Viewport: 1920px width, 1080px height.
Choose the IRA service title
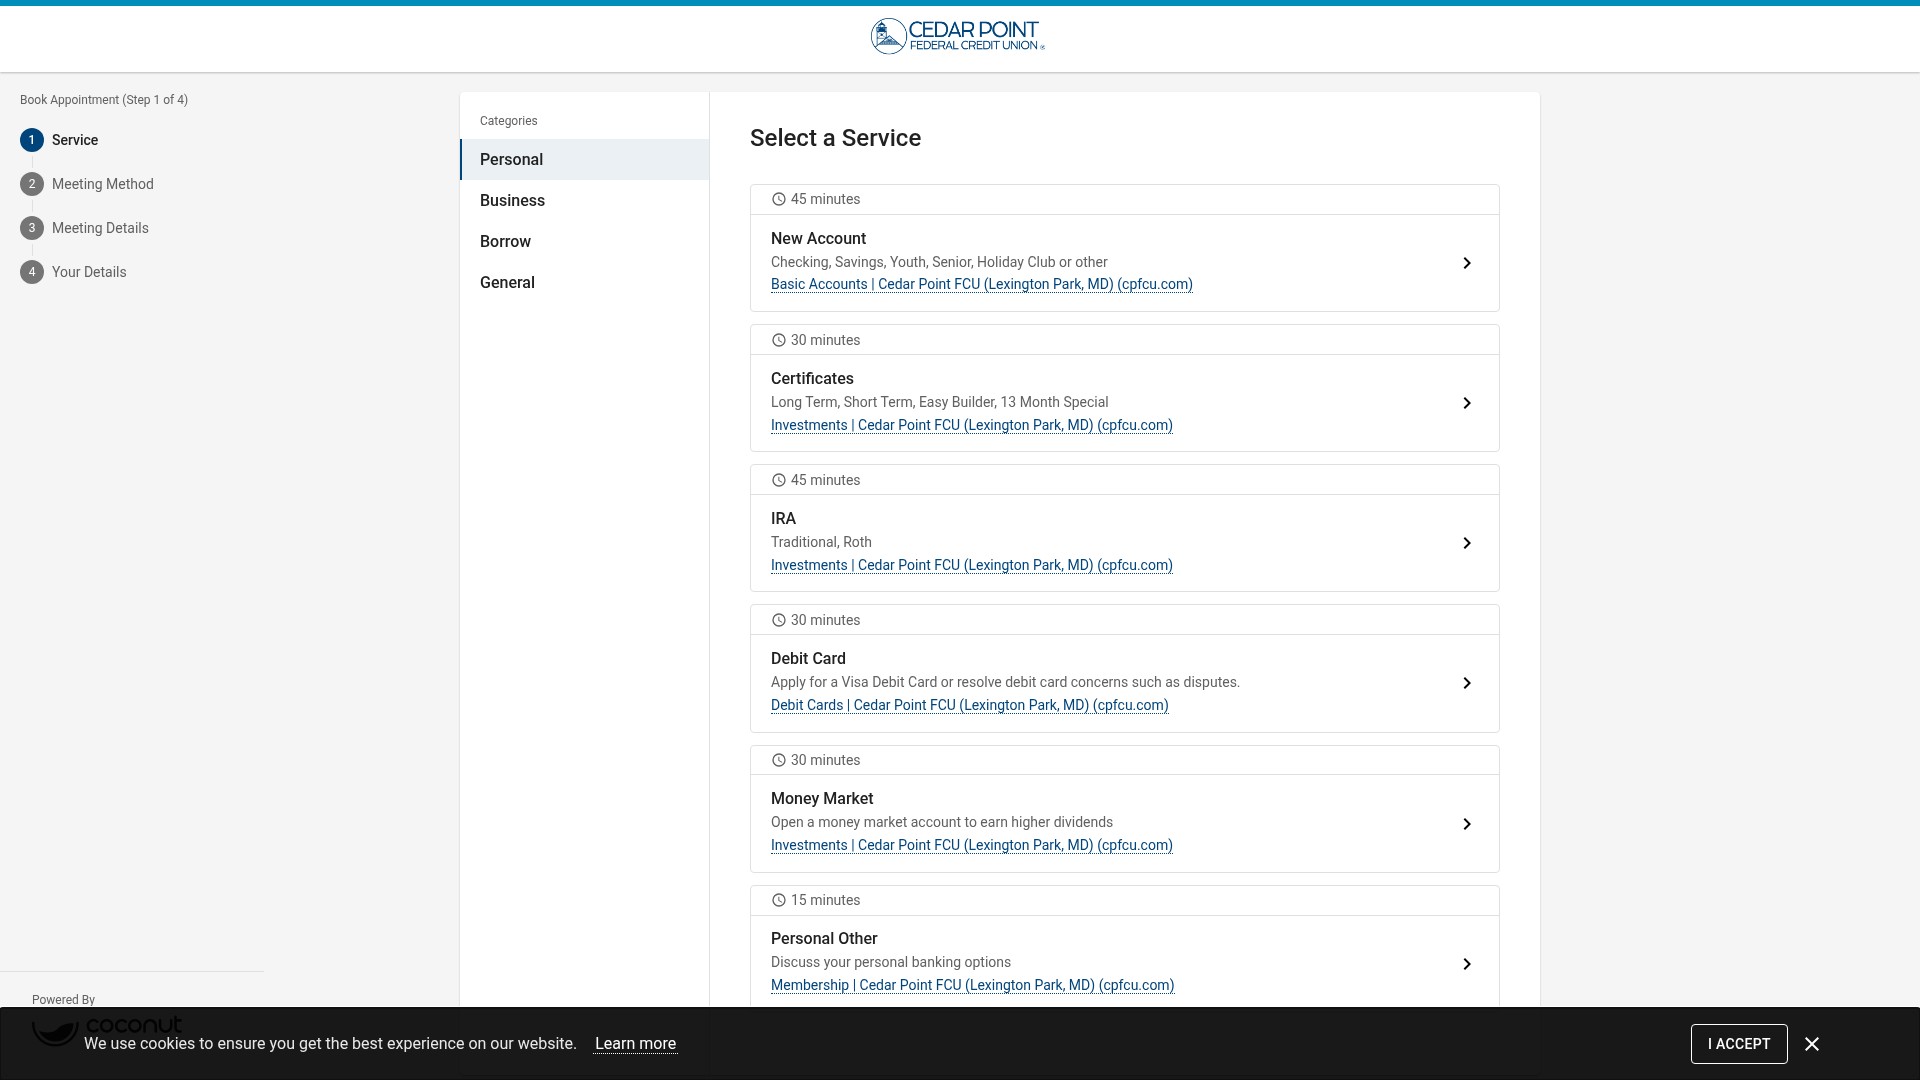click(x=783, y=519)
